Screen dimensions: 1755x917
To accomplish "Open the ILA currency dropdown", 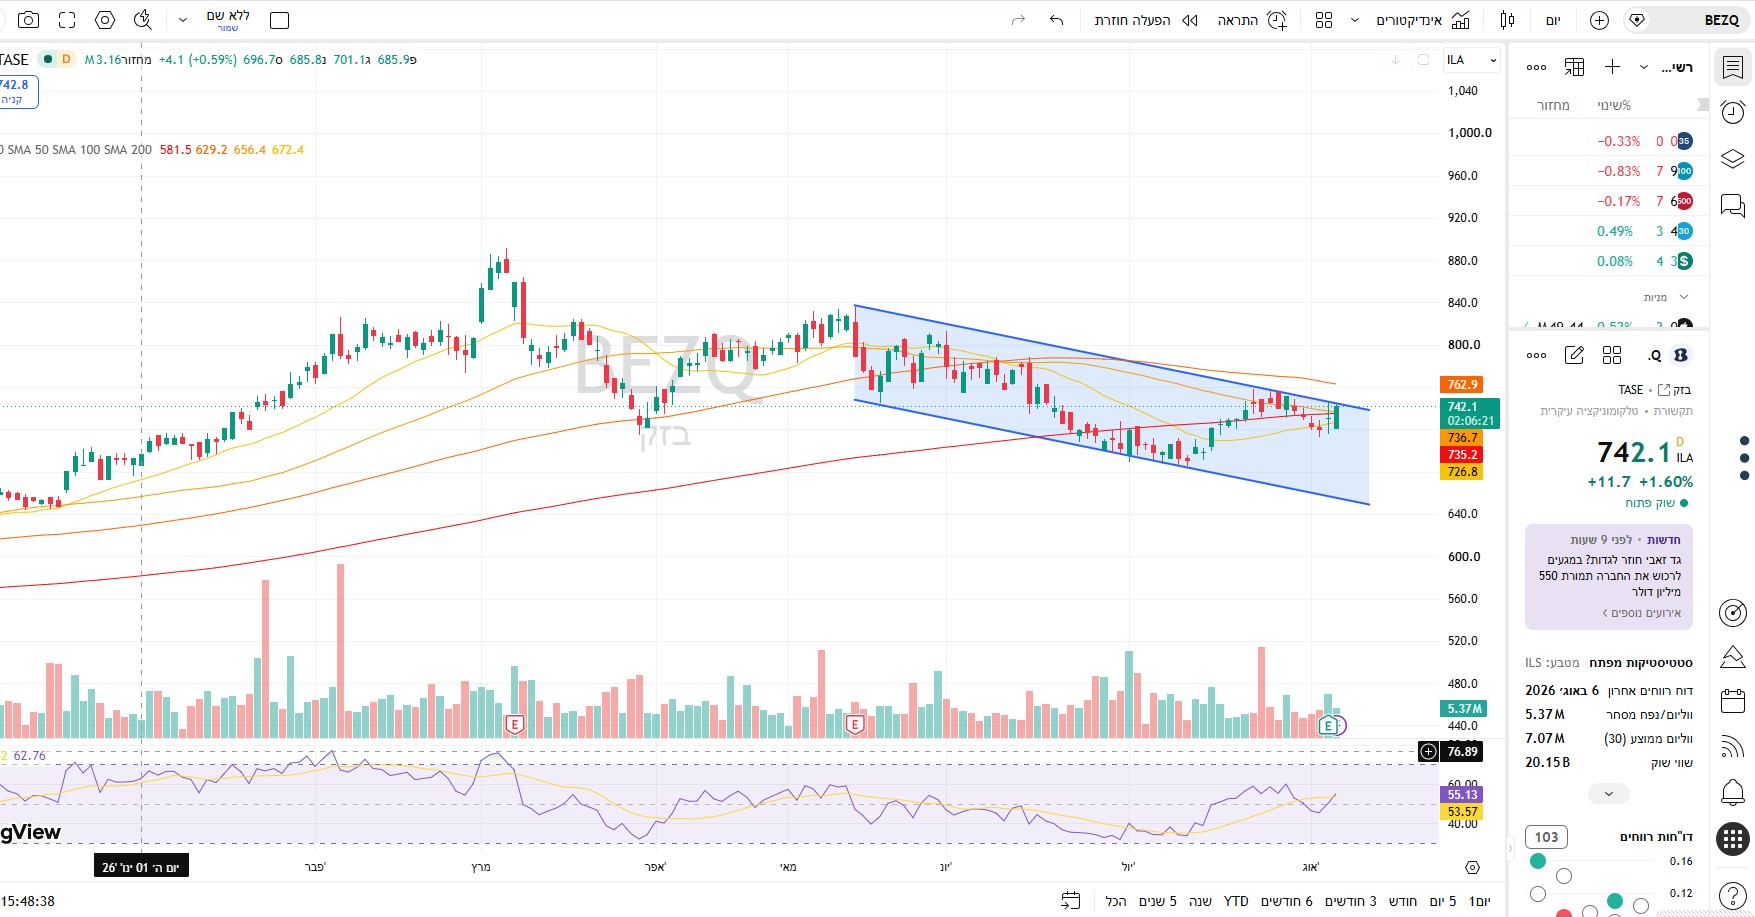I will [1472, 60].
